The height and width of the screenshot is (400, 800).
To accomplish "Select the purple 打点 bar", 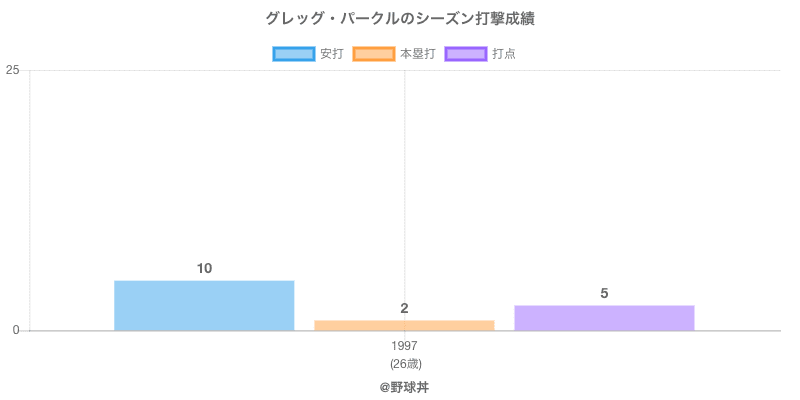I will [604, 318].
